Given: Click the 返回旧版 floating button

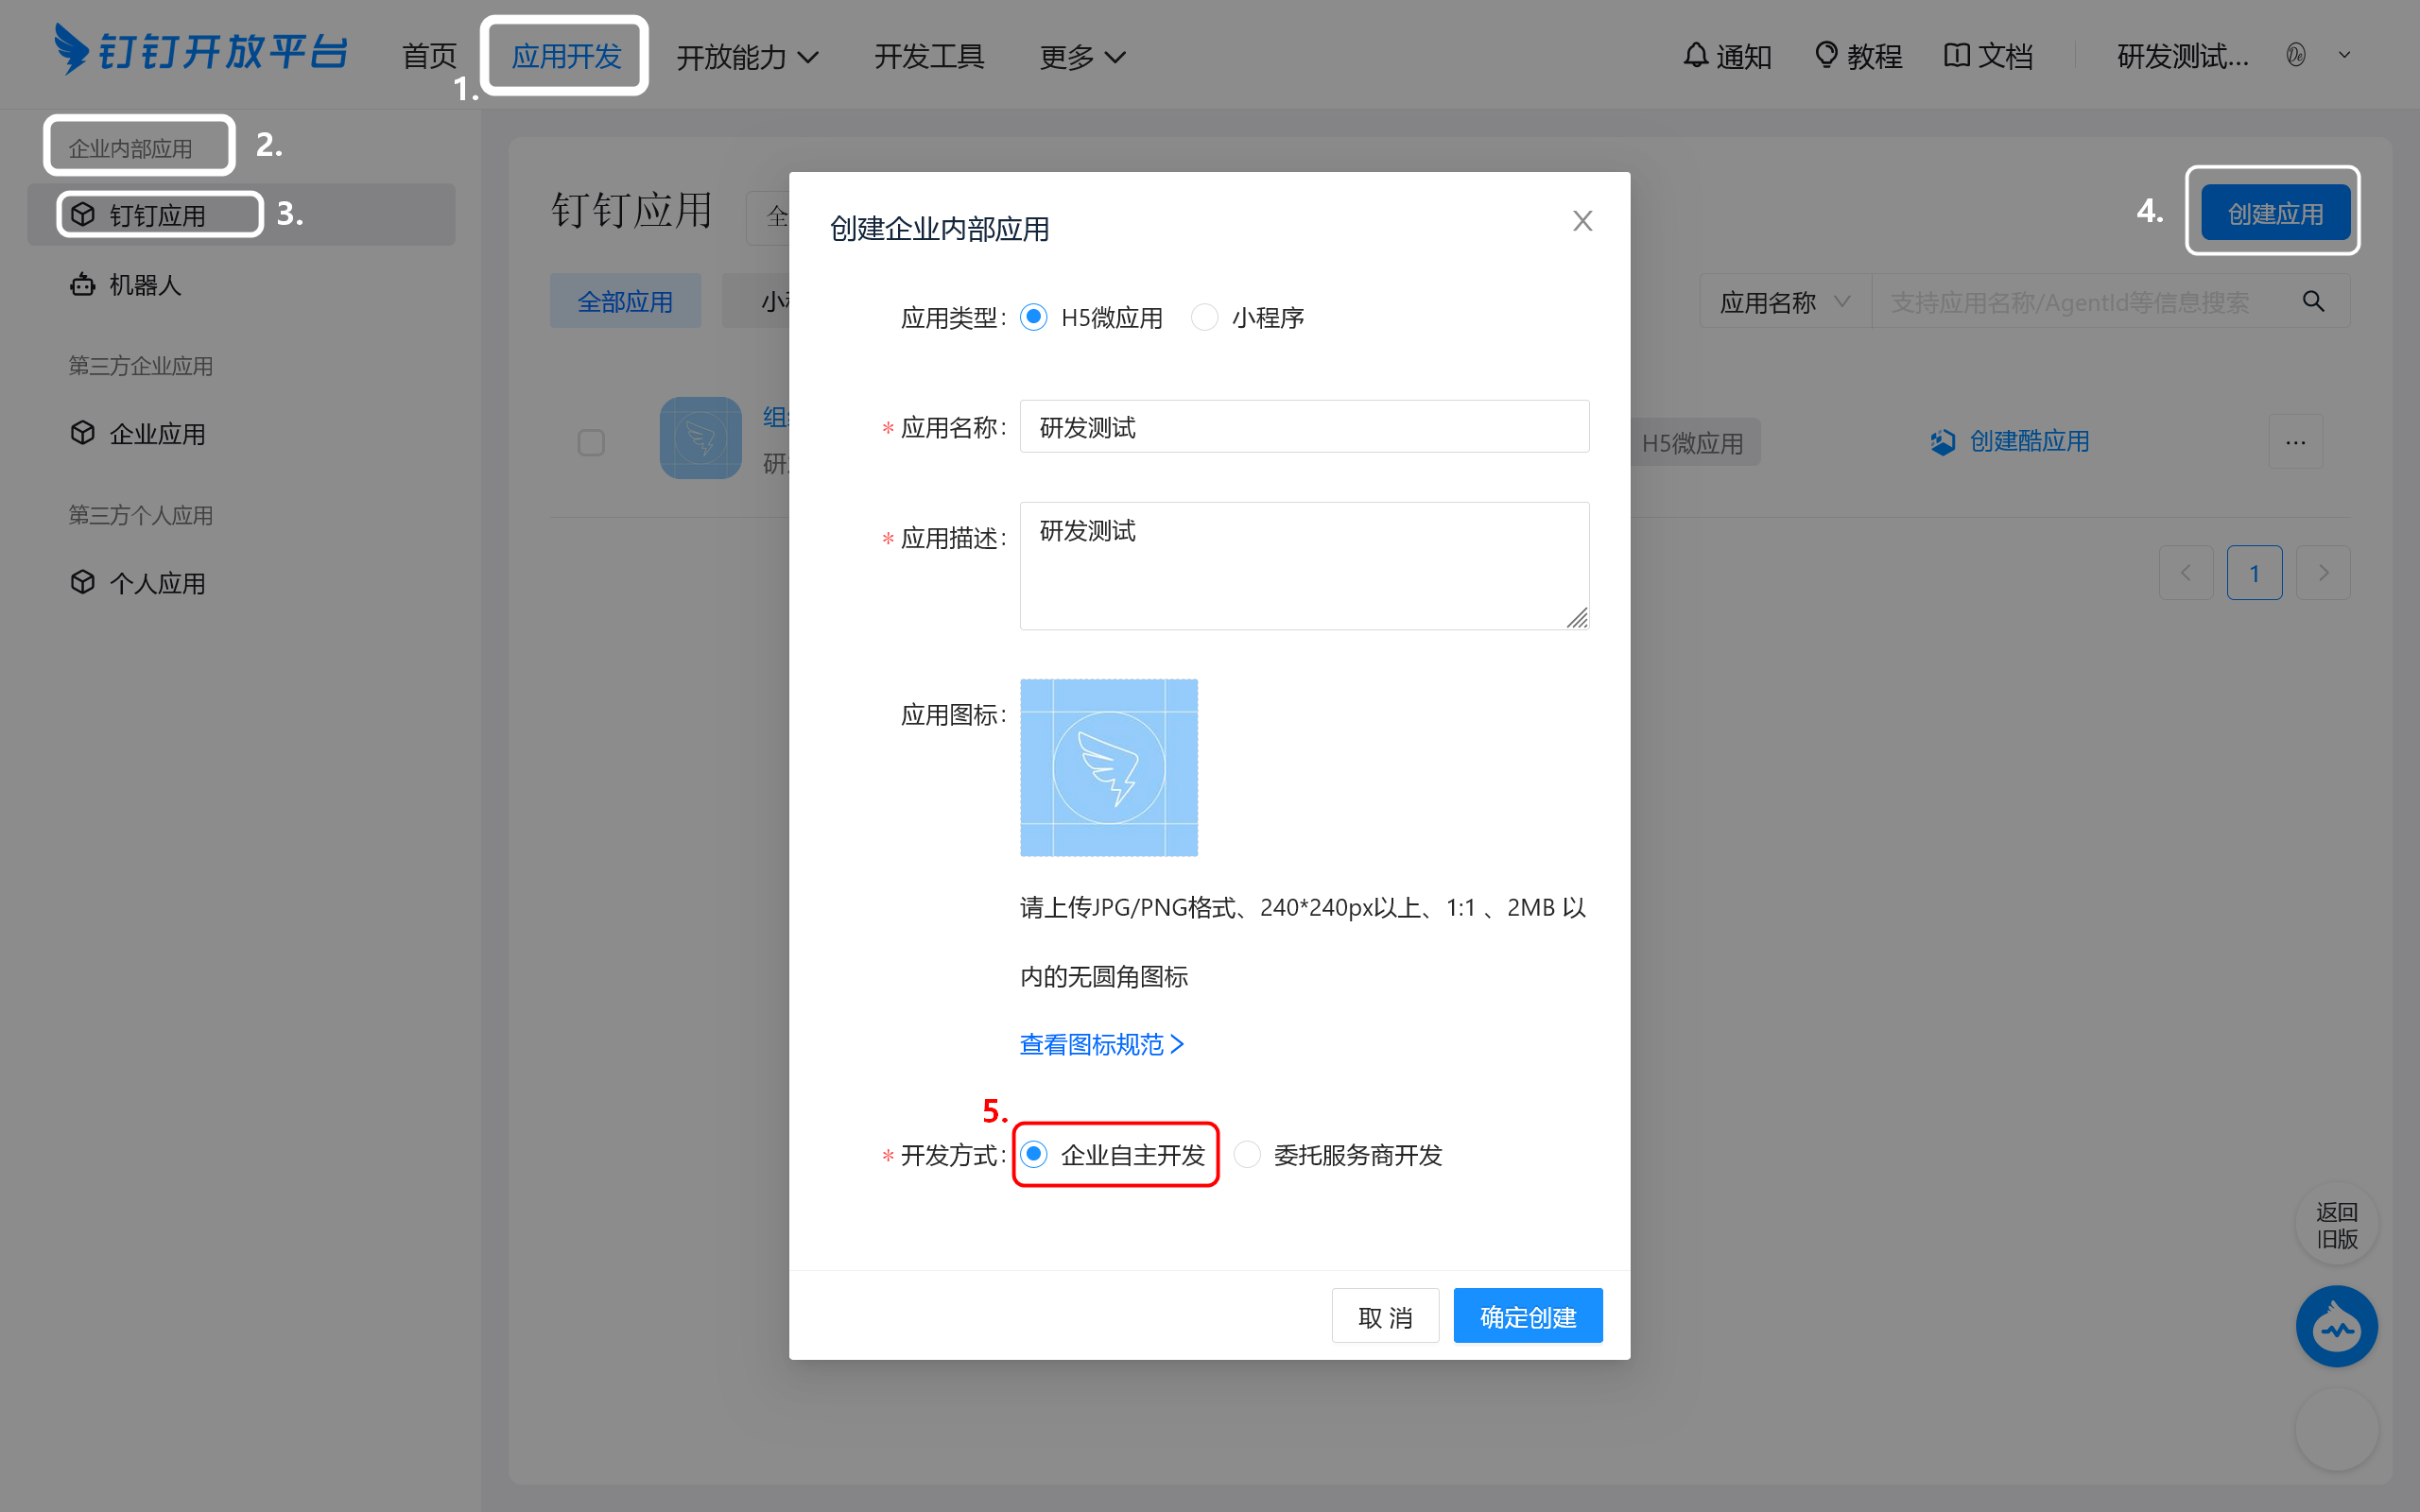Looking at the screenshot, I should click(2337, 1225).
